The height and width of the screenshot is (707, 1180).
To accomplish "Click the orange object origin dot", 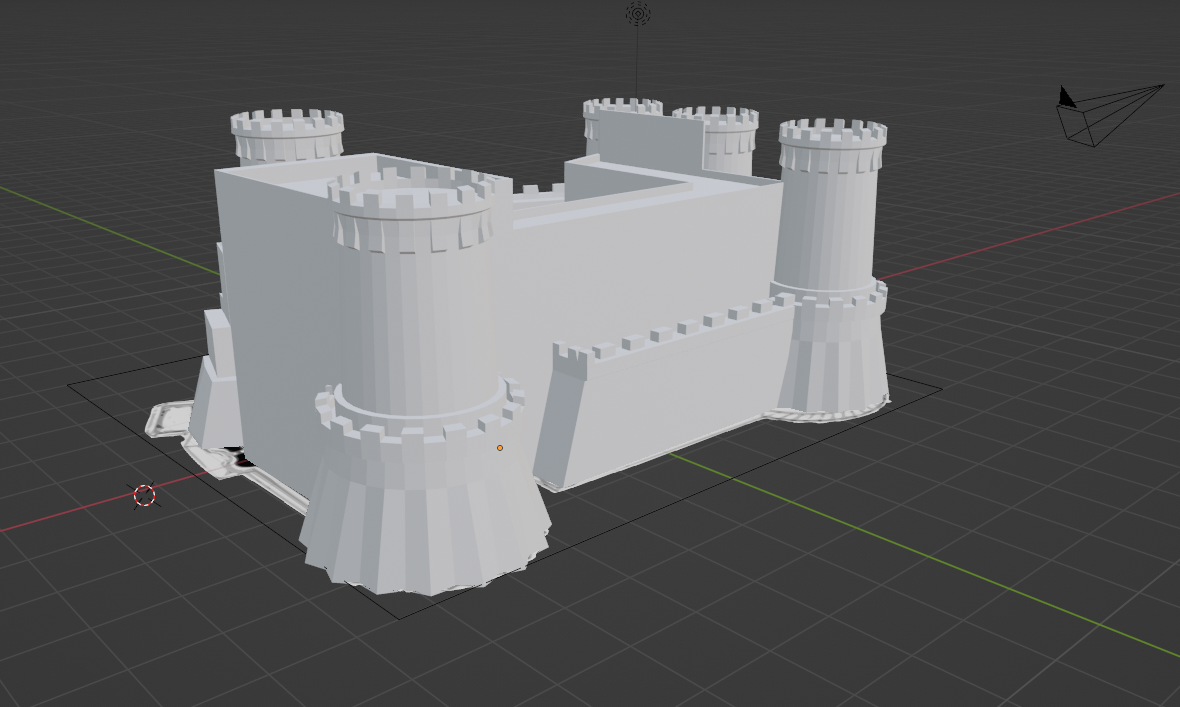I will [x=500, y=448].
